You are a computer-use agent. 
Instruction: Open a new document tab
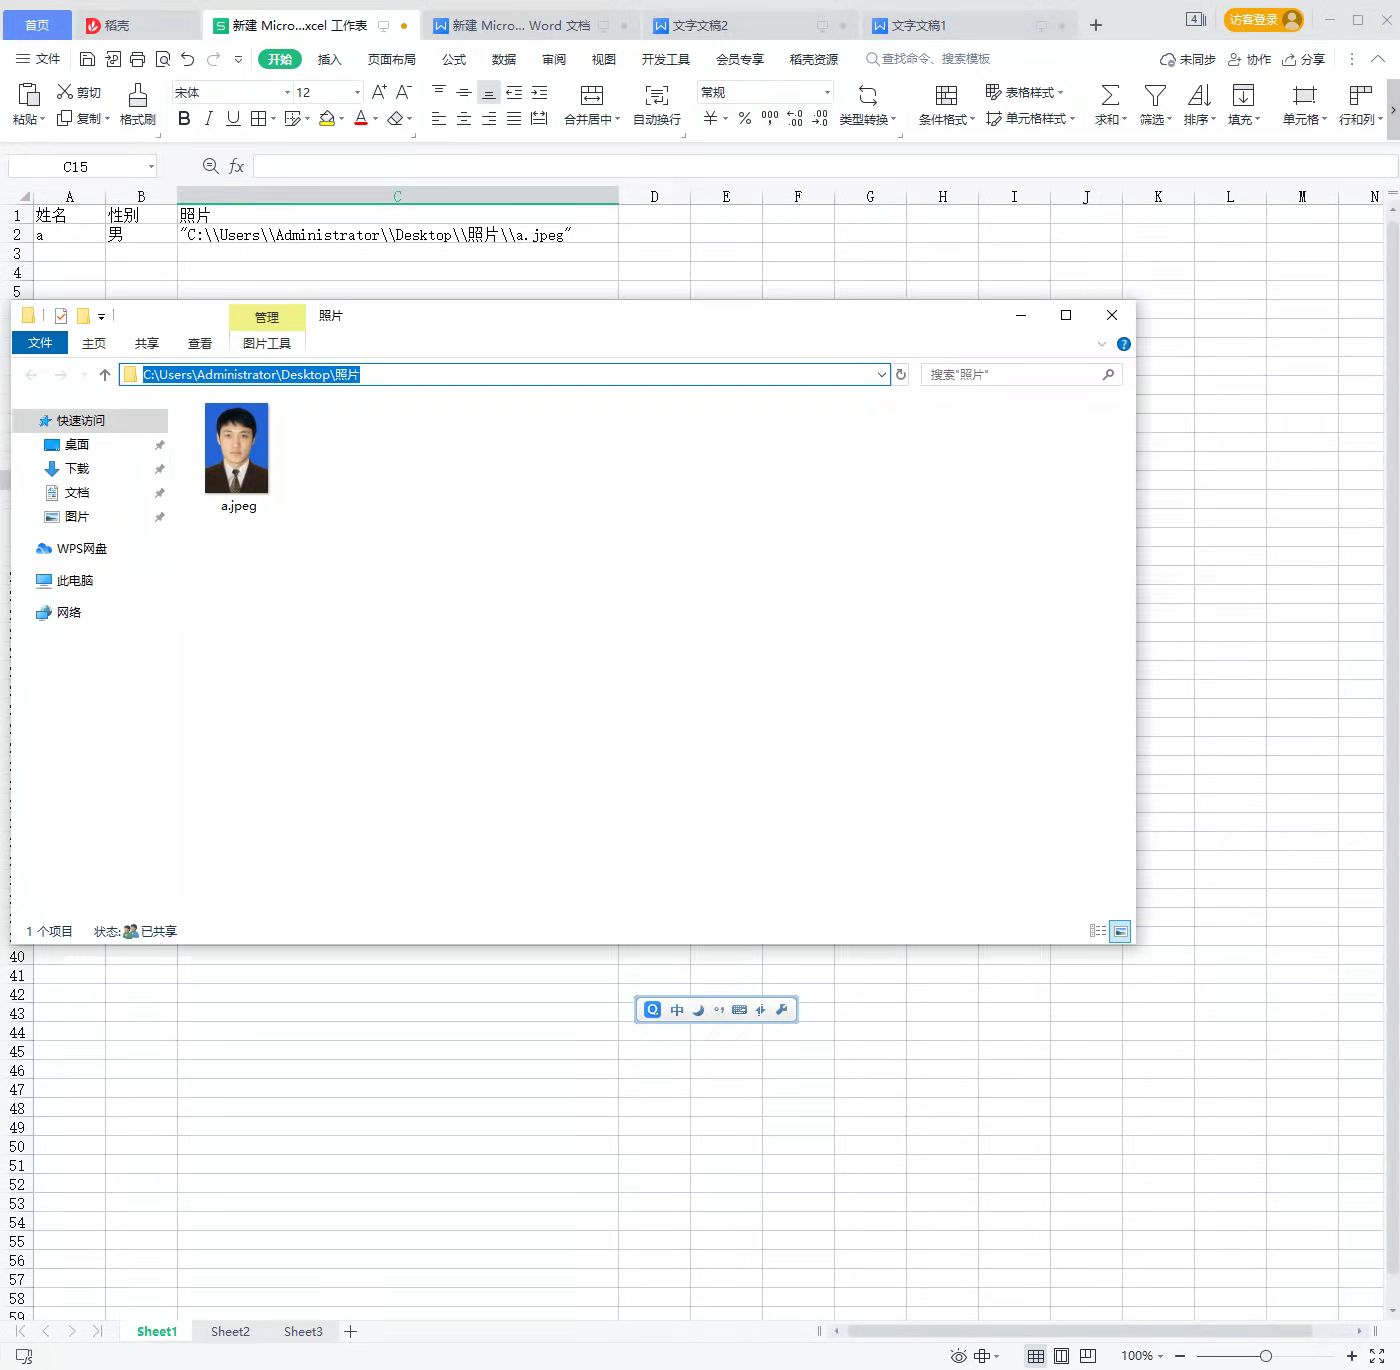1096,25
